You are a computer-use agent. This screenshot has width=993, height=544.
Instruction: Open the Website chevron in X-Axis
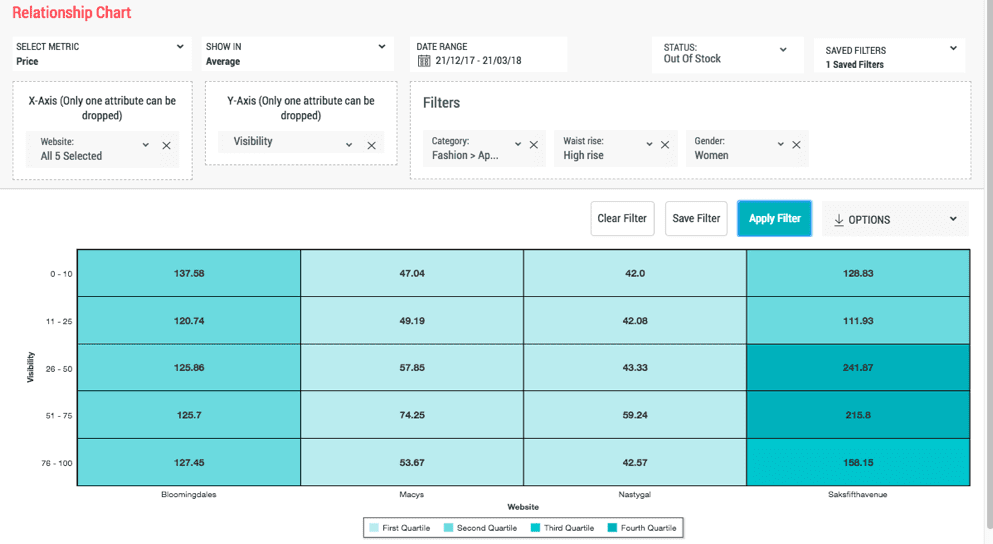(146, 145)
